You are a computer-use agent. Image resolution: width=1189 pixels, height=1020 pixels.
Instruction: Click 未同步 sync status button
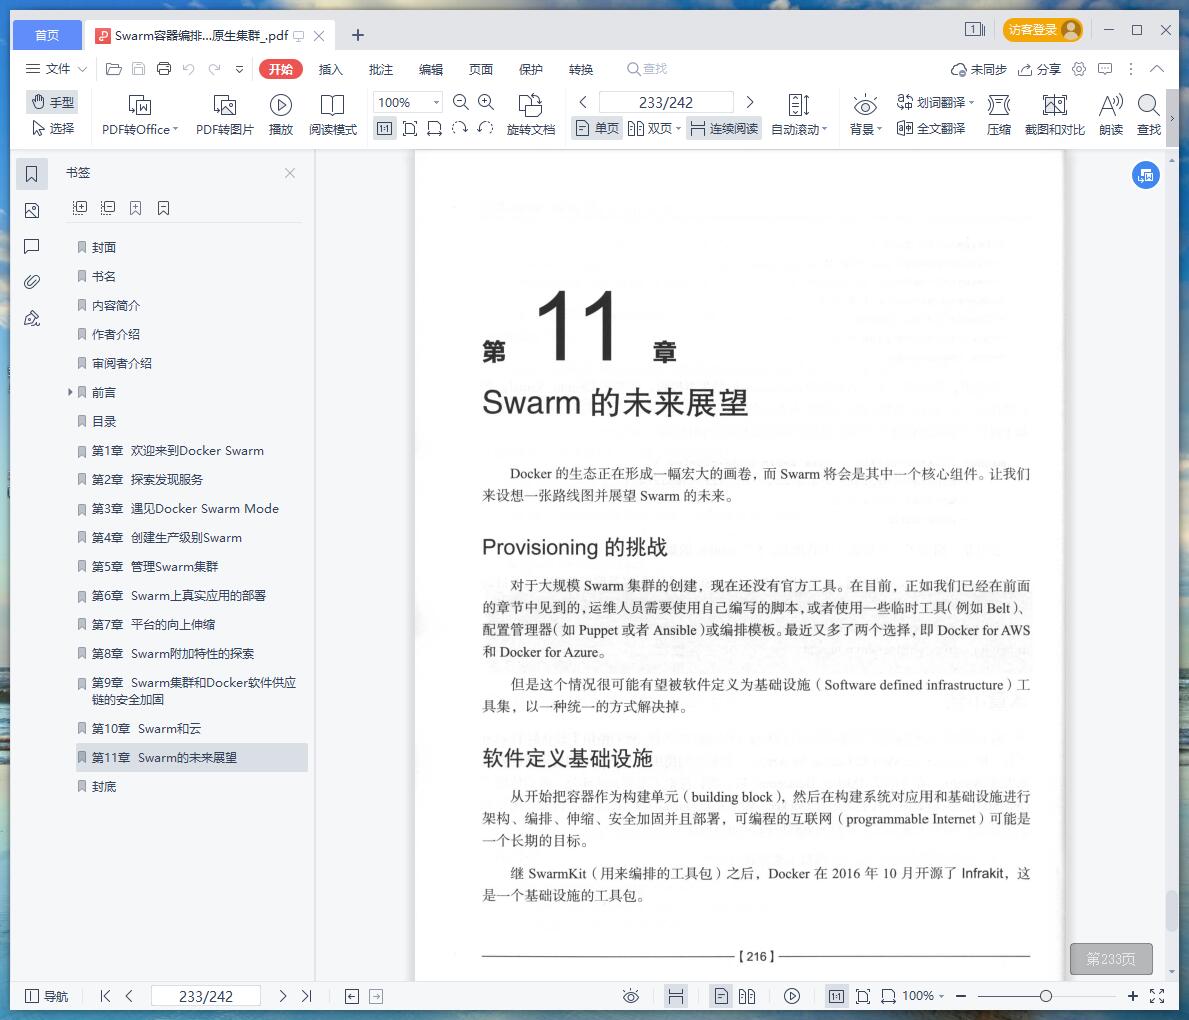979,69
